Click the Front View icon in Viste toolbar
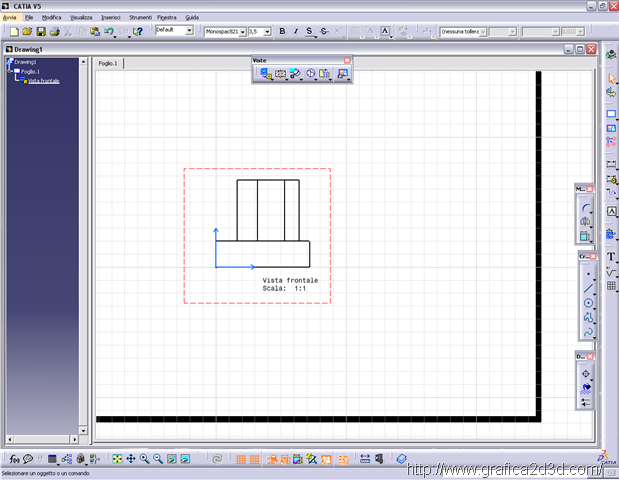Screen dimensions: 619x480 [x=266, y=74]
